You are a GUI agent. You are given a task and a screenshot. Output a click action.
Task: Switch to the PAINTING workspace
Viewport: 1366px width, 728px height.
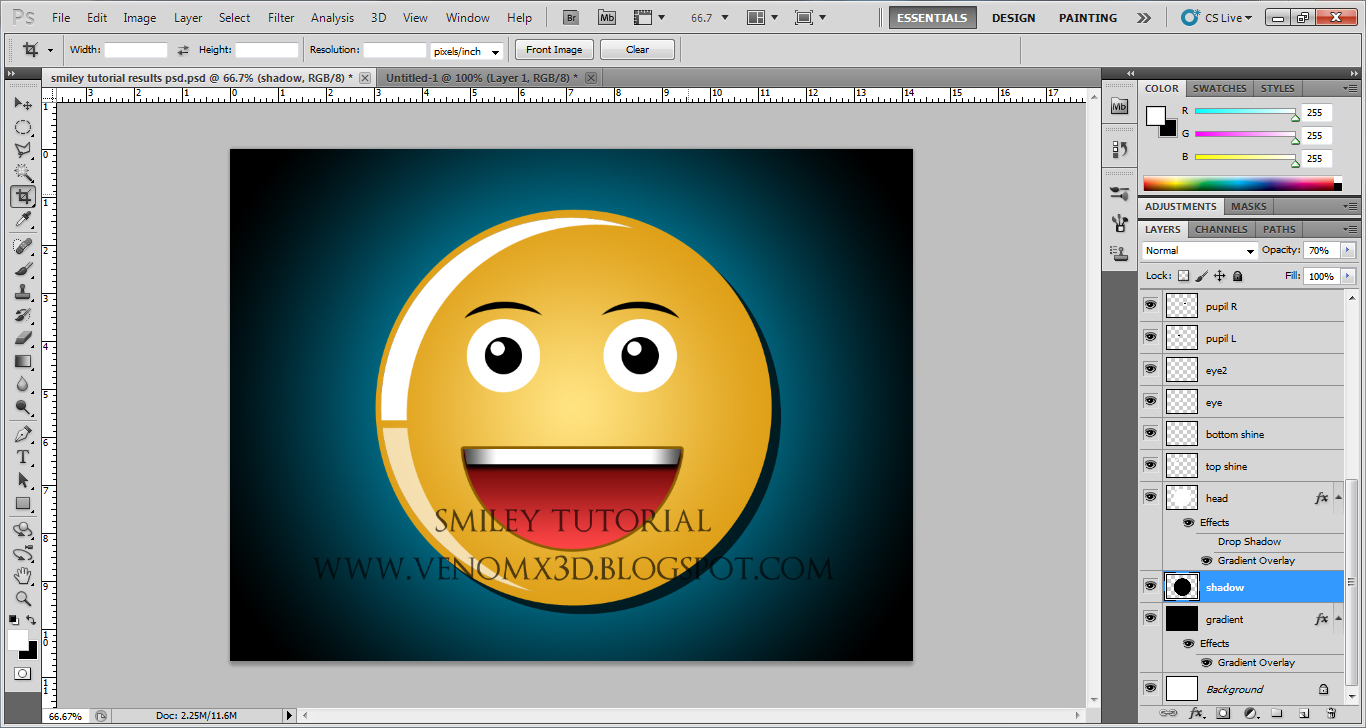[1087, 17]
